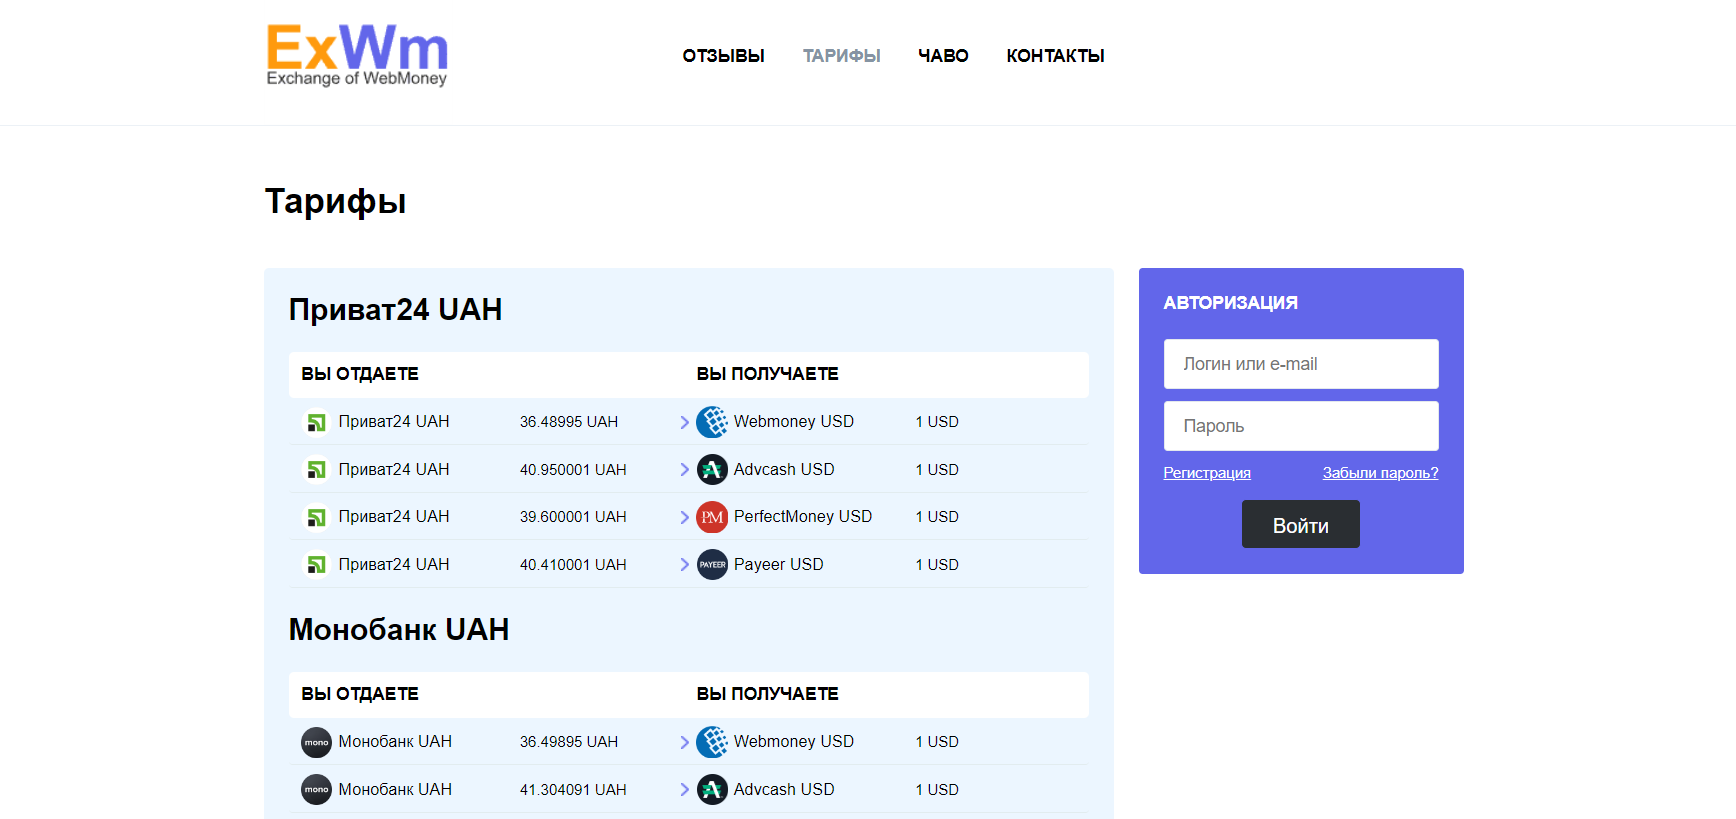Click arrow chevron in the 40.410001 UAH row

[684, 565]
